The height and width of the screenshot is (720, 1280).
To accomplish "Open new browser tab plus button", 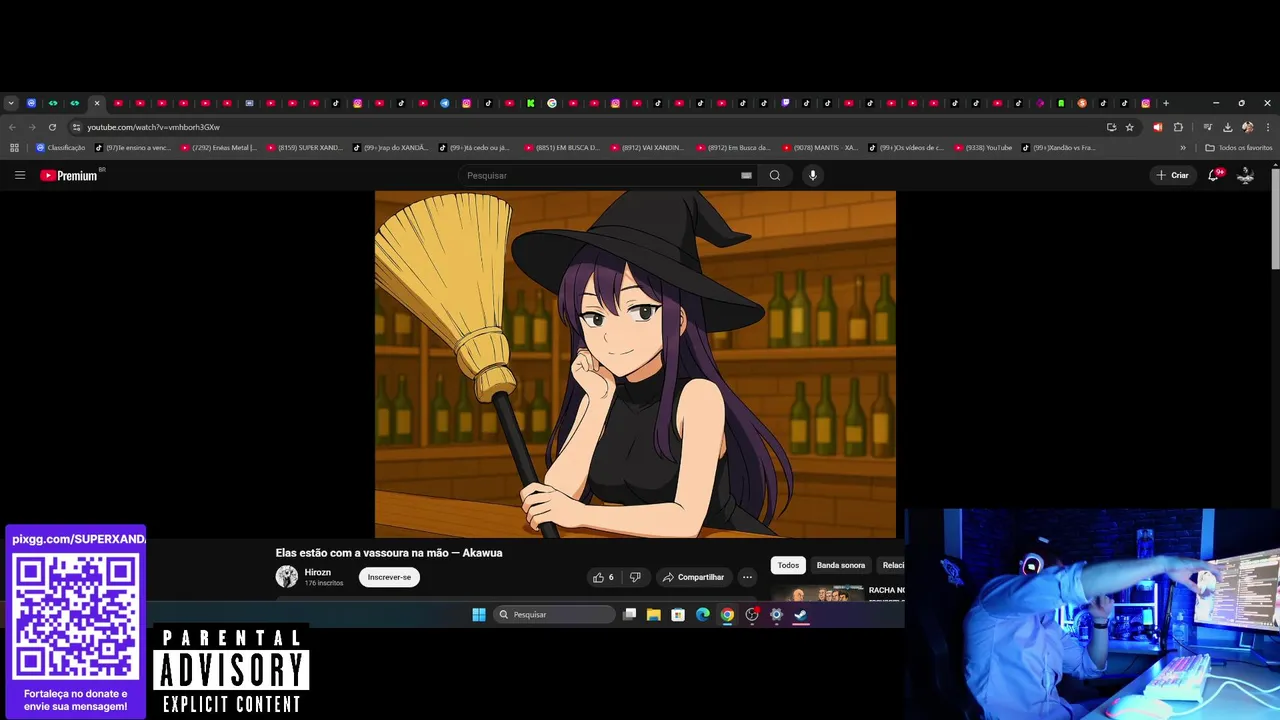I will tap(1166, 103).
